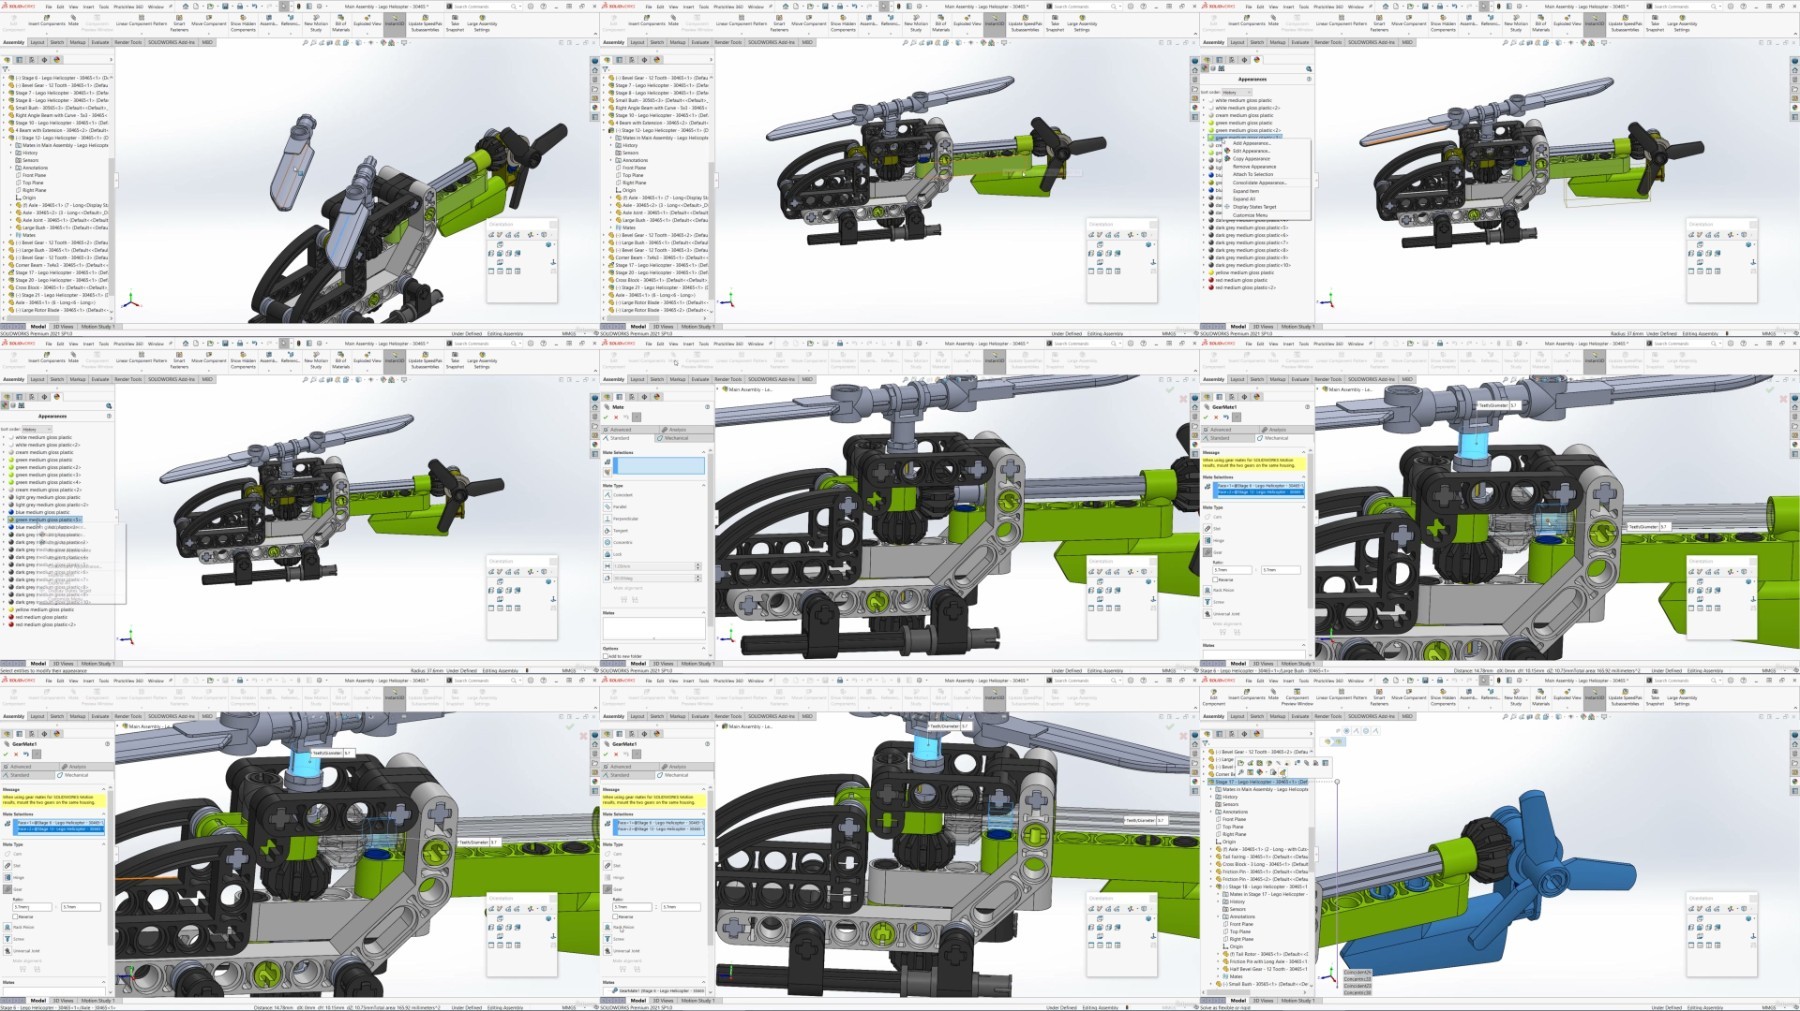Click Bill of Materials in blue-rotor screenshot ribbon
The width and height of the screenshot is (1800, 1011).
point(1541,698)
